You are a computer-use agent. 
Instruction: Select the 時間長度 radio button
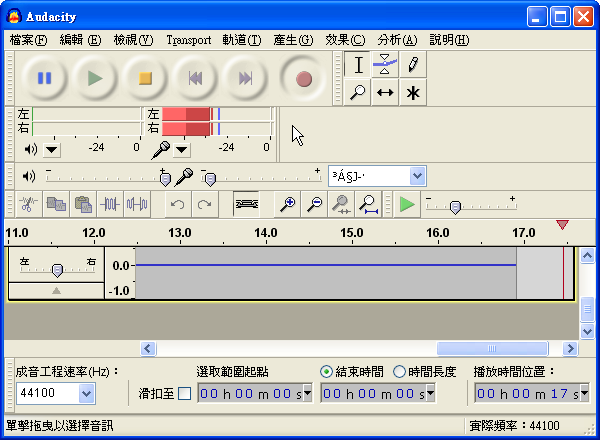pos(399,372)
